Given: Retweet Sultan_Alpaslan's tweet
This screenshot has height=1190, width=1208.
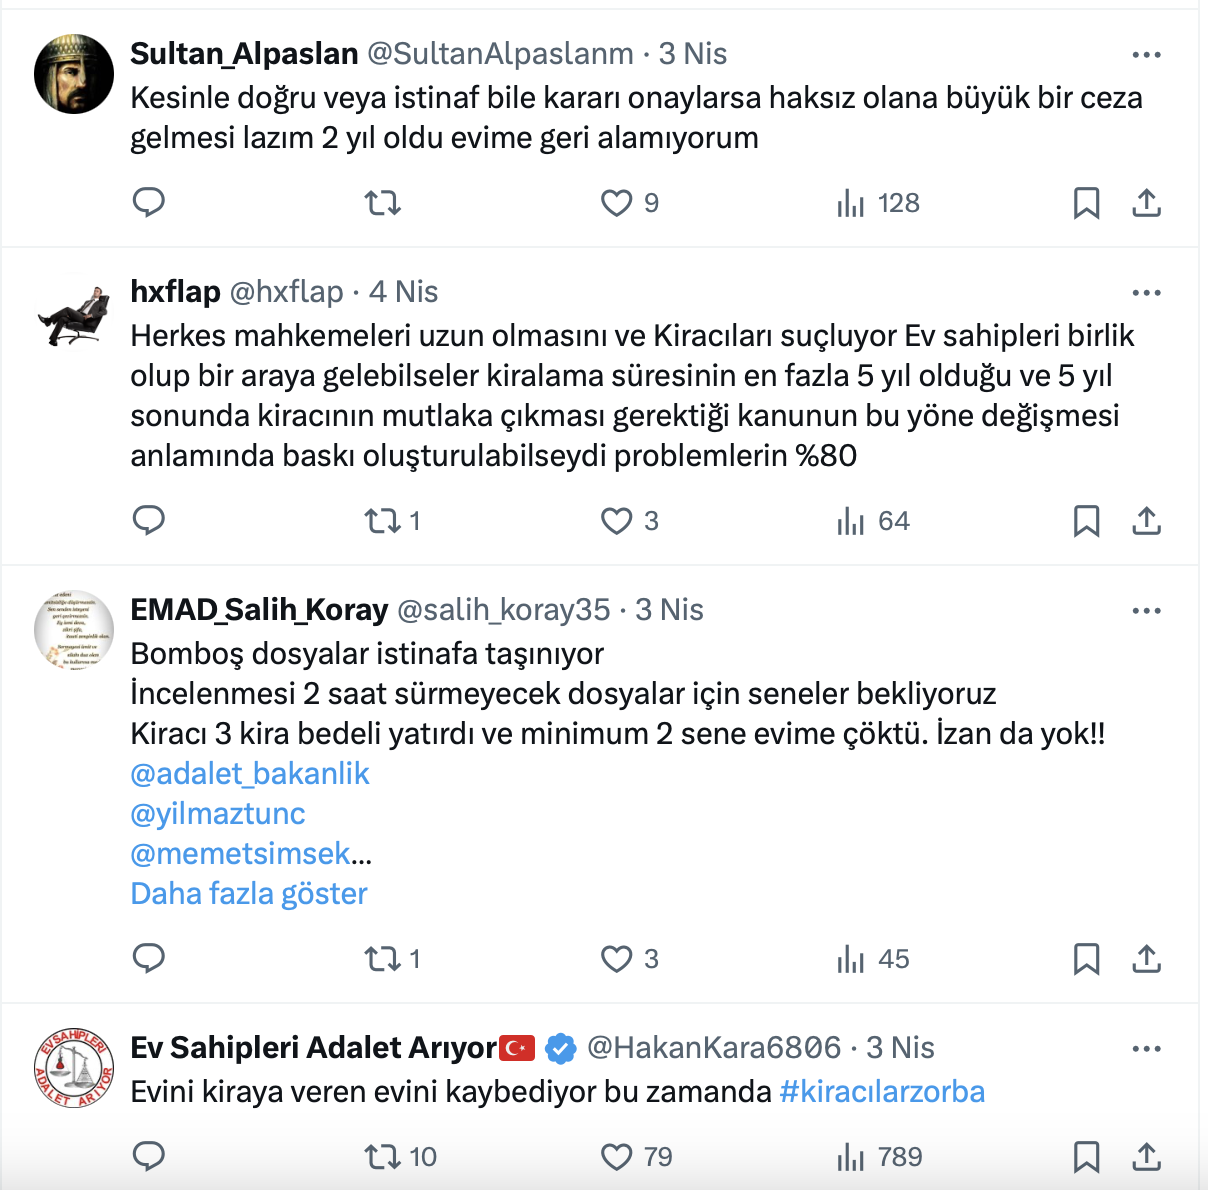Looking at the screenshot, I should [382, 203].
